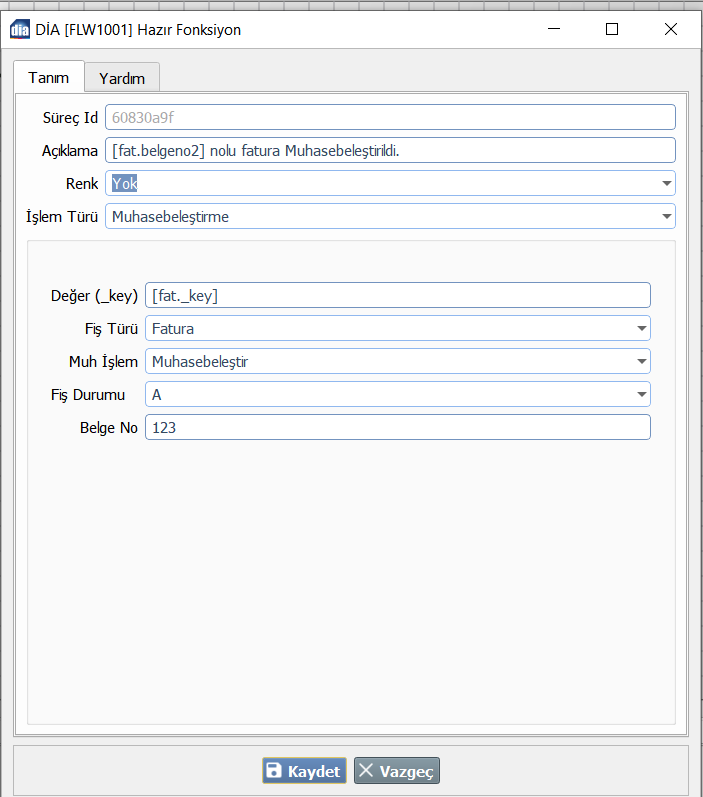Close the Hazır Fonksiyon dialog

tap(670, 29)
